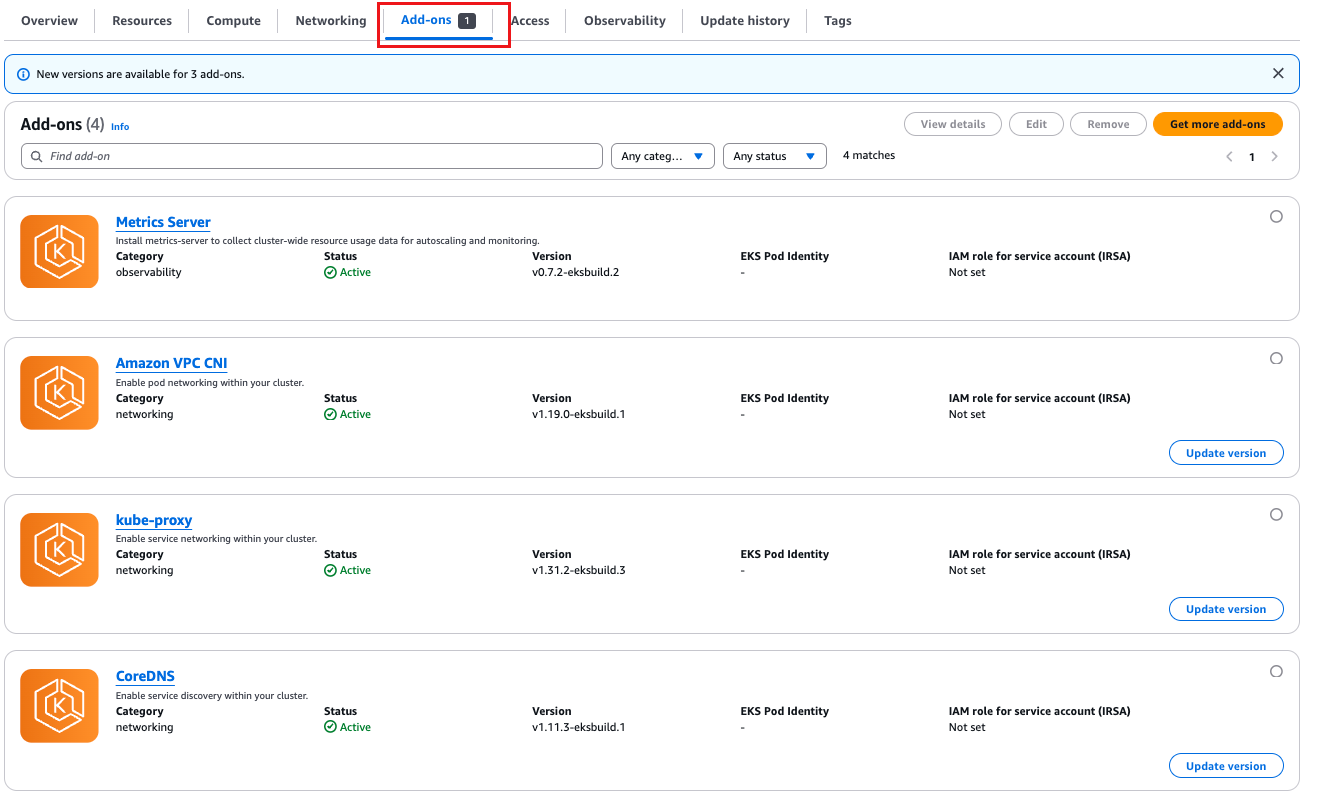Viewport: 1340px width, 800px height.
Task: Dismiss the new versions info banner
Action: [1278, 73]
